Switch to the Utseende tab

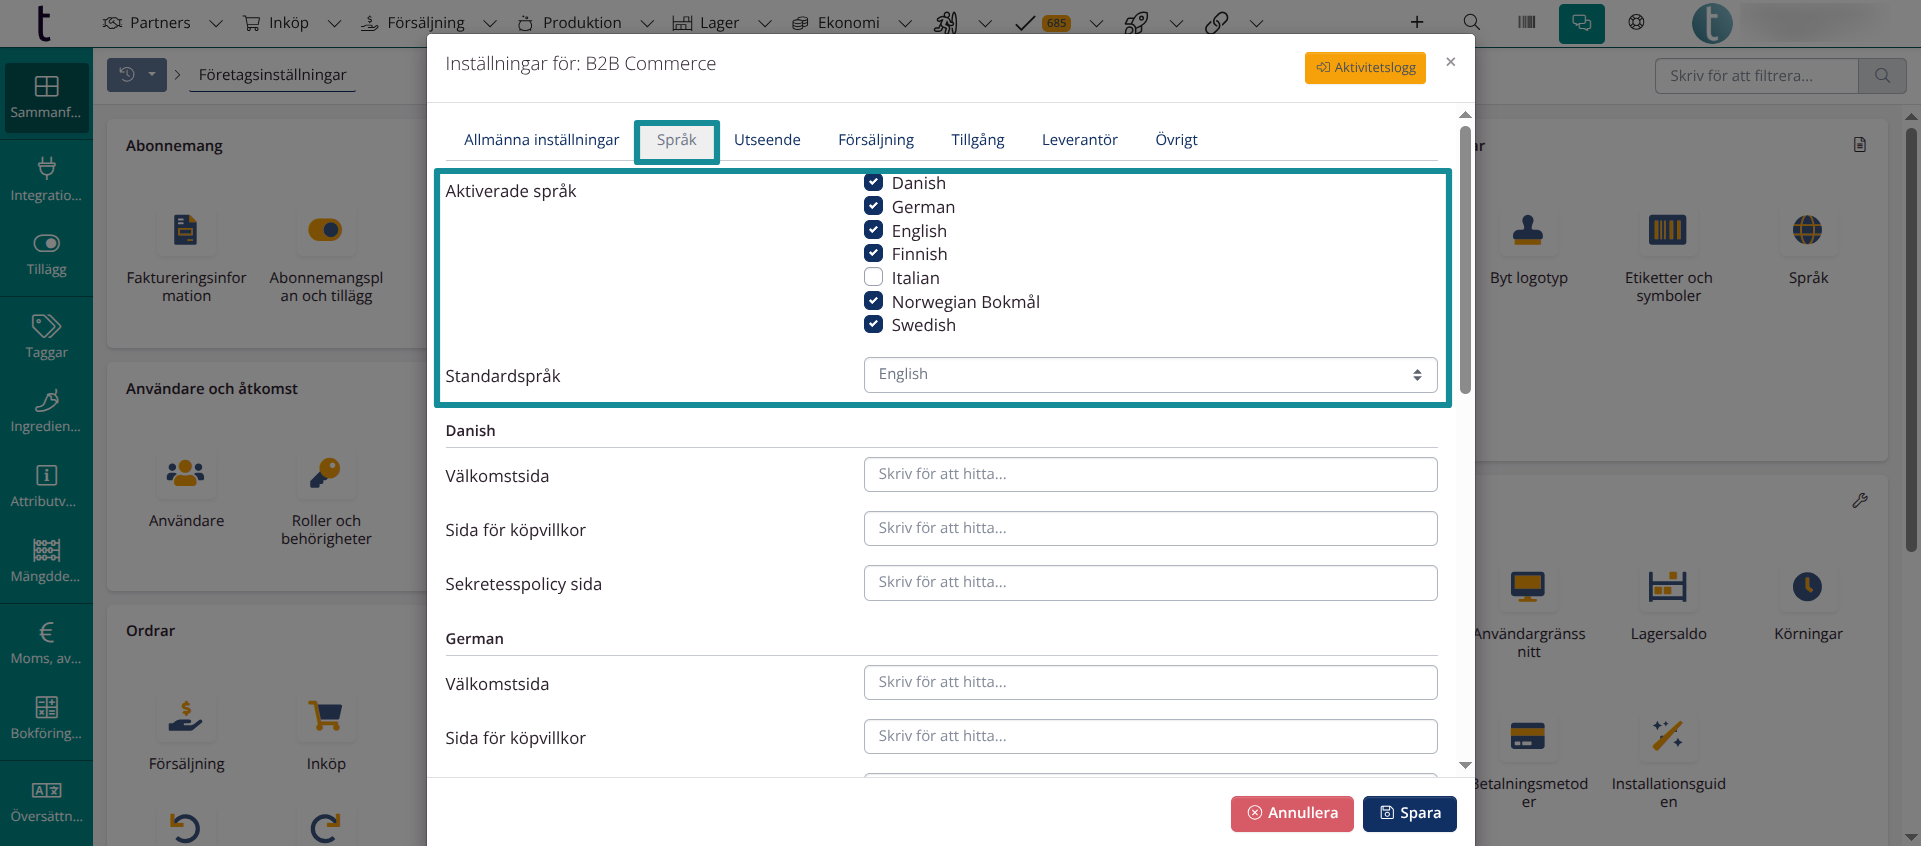[x=767, y=140]
